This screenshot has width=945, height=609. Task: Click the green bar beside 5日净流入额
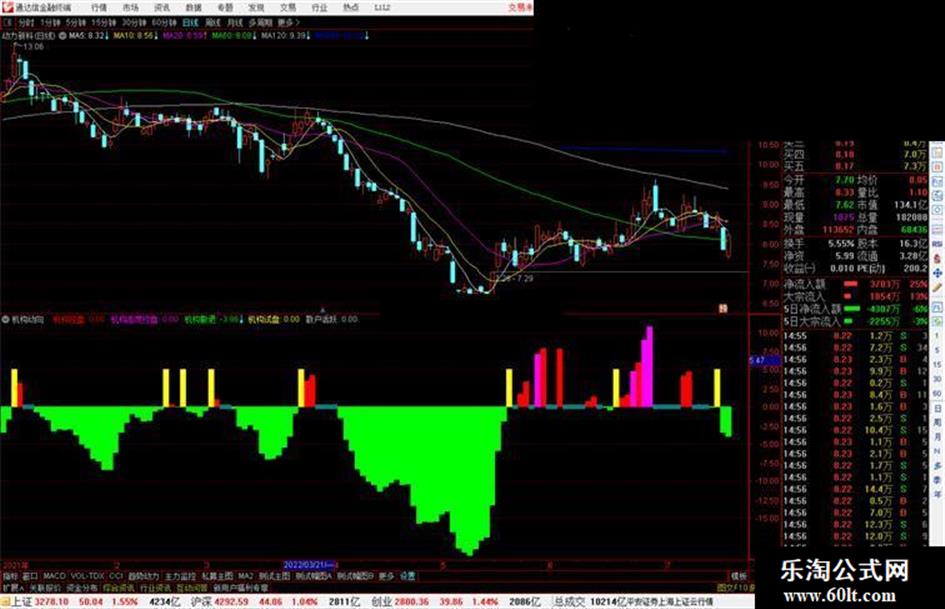852,309
